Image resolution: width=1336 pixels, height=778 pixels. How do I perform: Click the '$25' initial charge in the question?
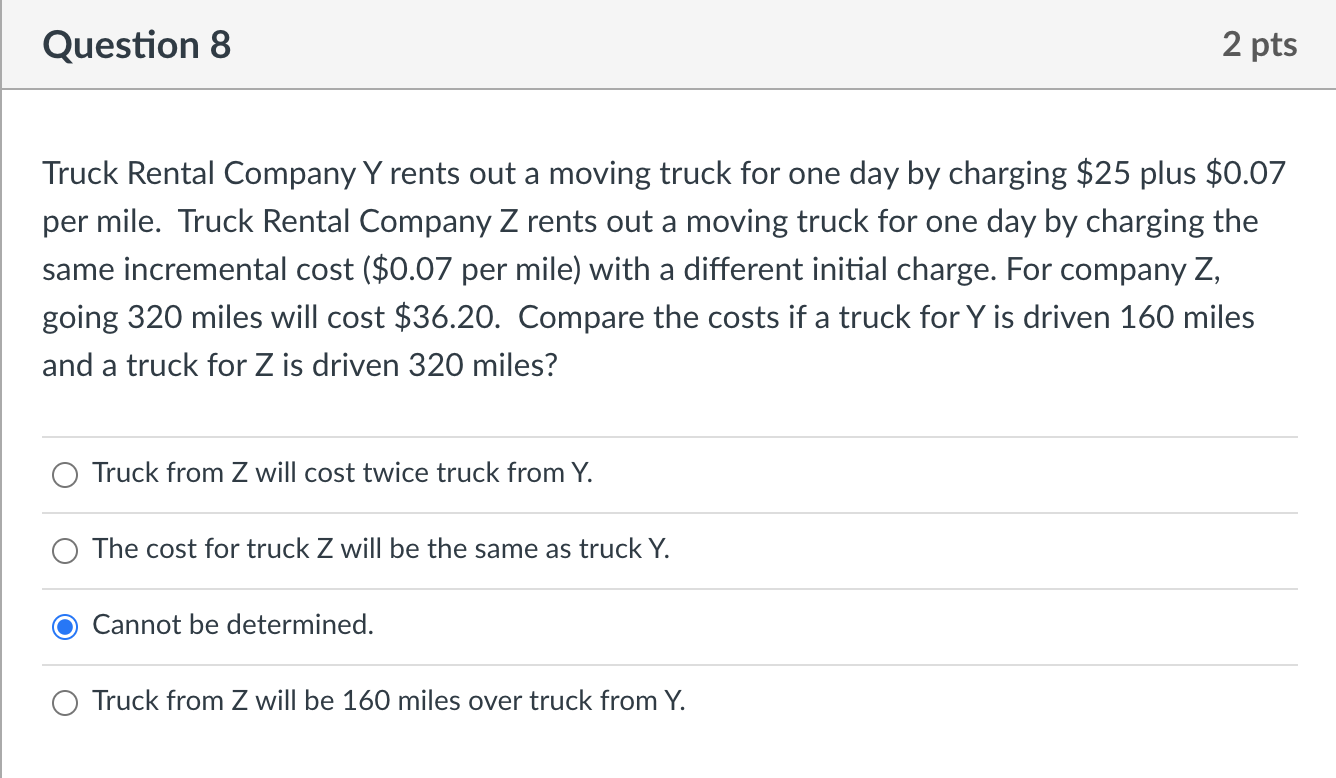1101,174
